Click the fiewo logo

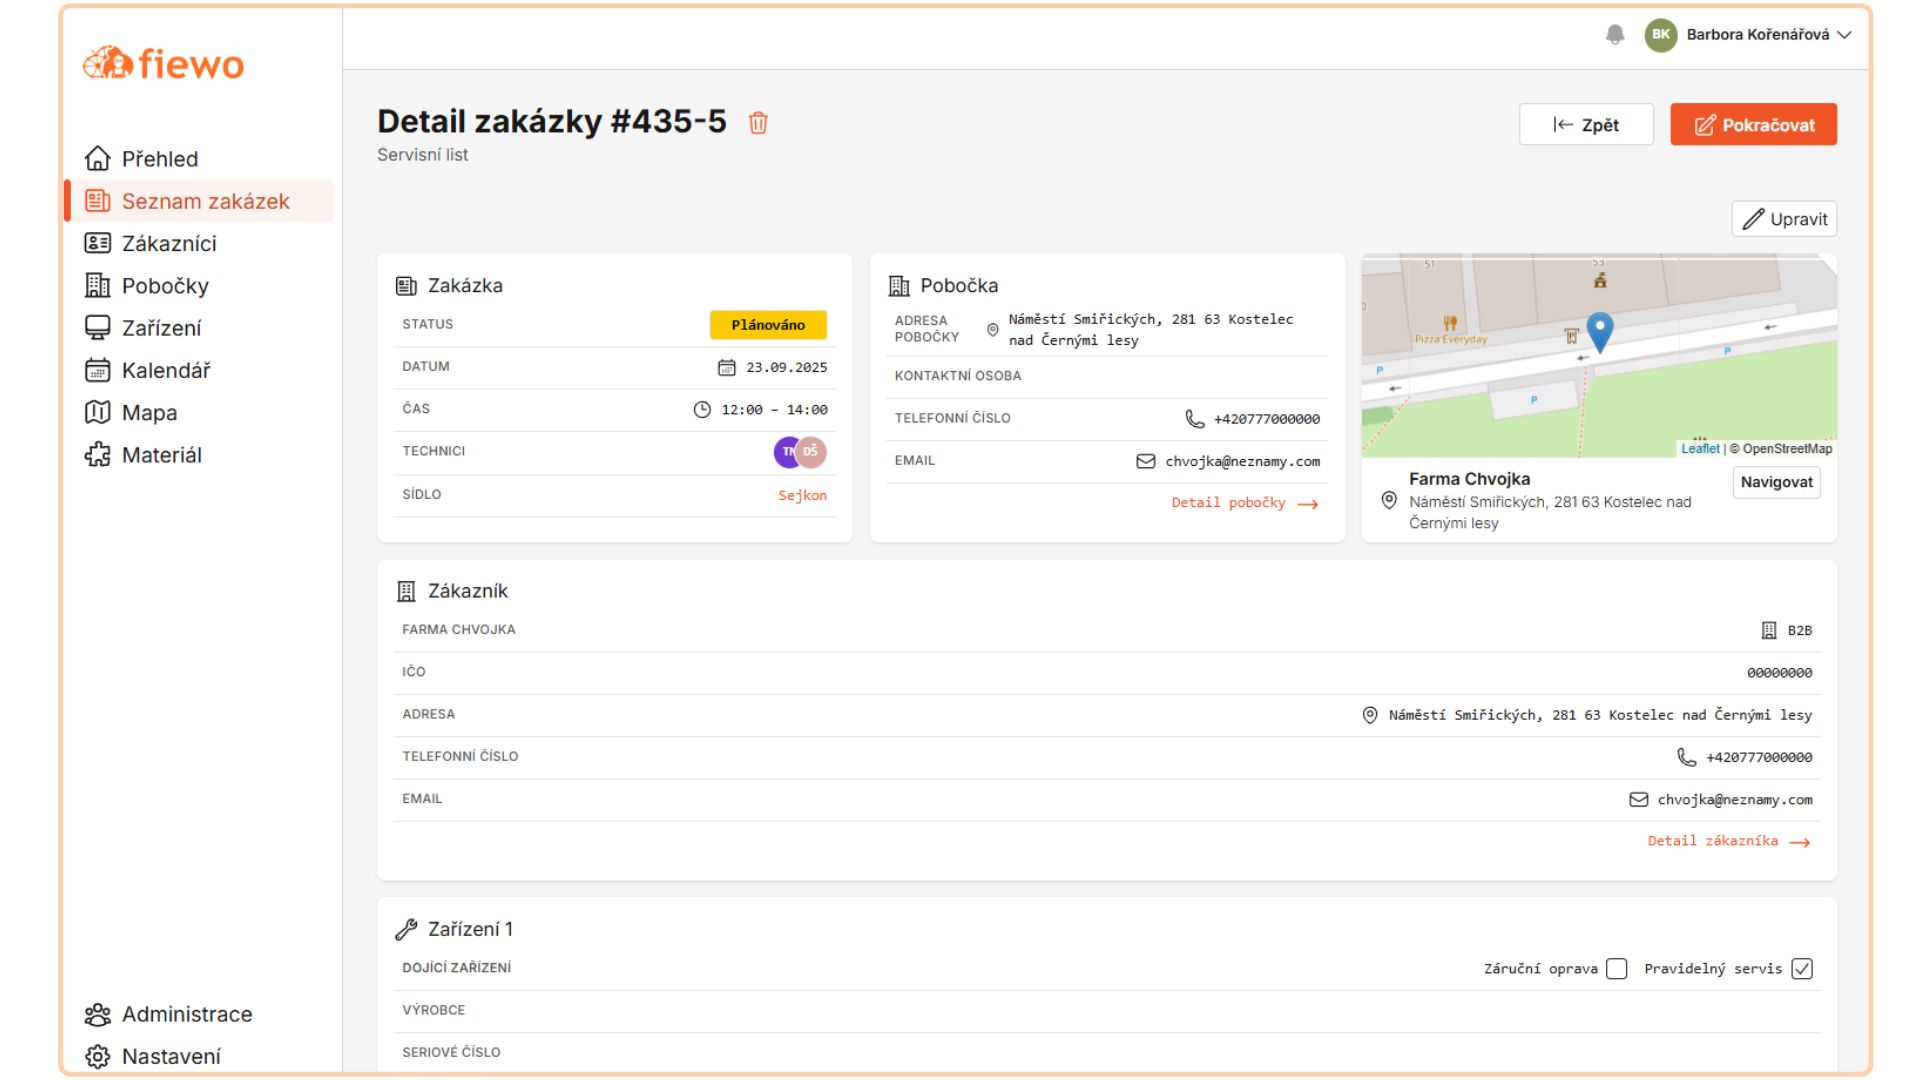pos(163,64)
